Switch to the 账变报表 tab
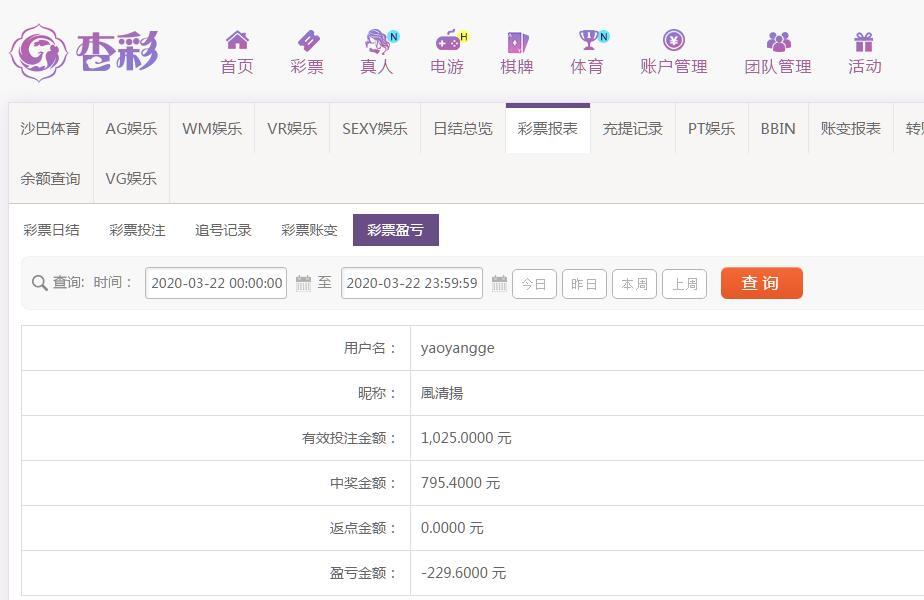This screenshot has width=924, height=600. coord(851,128)
